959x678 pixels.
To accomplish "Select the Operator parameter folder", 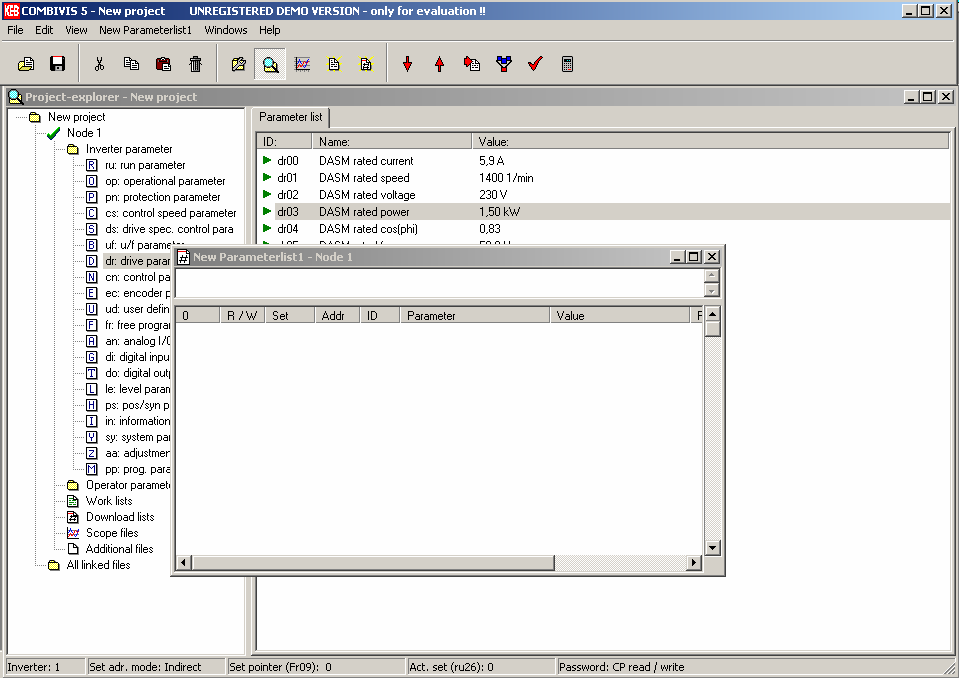I will coord(127,485).
